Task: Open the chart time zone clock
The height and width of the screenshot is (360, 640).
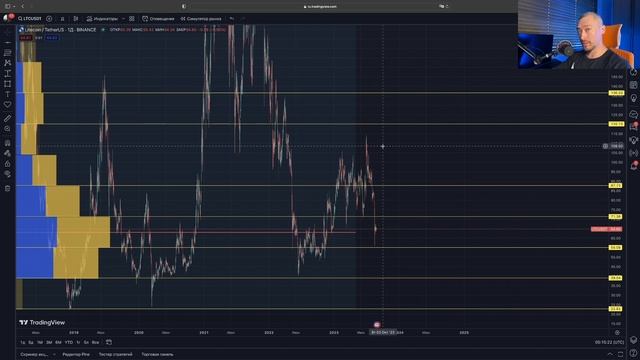Action: pyautogui.click(x=609, y=342)
